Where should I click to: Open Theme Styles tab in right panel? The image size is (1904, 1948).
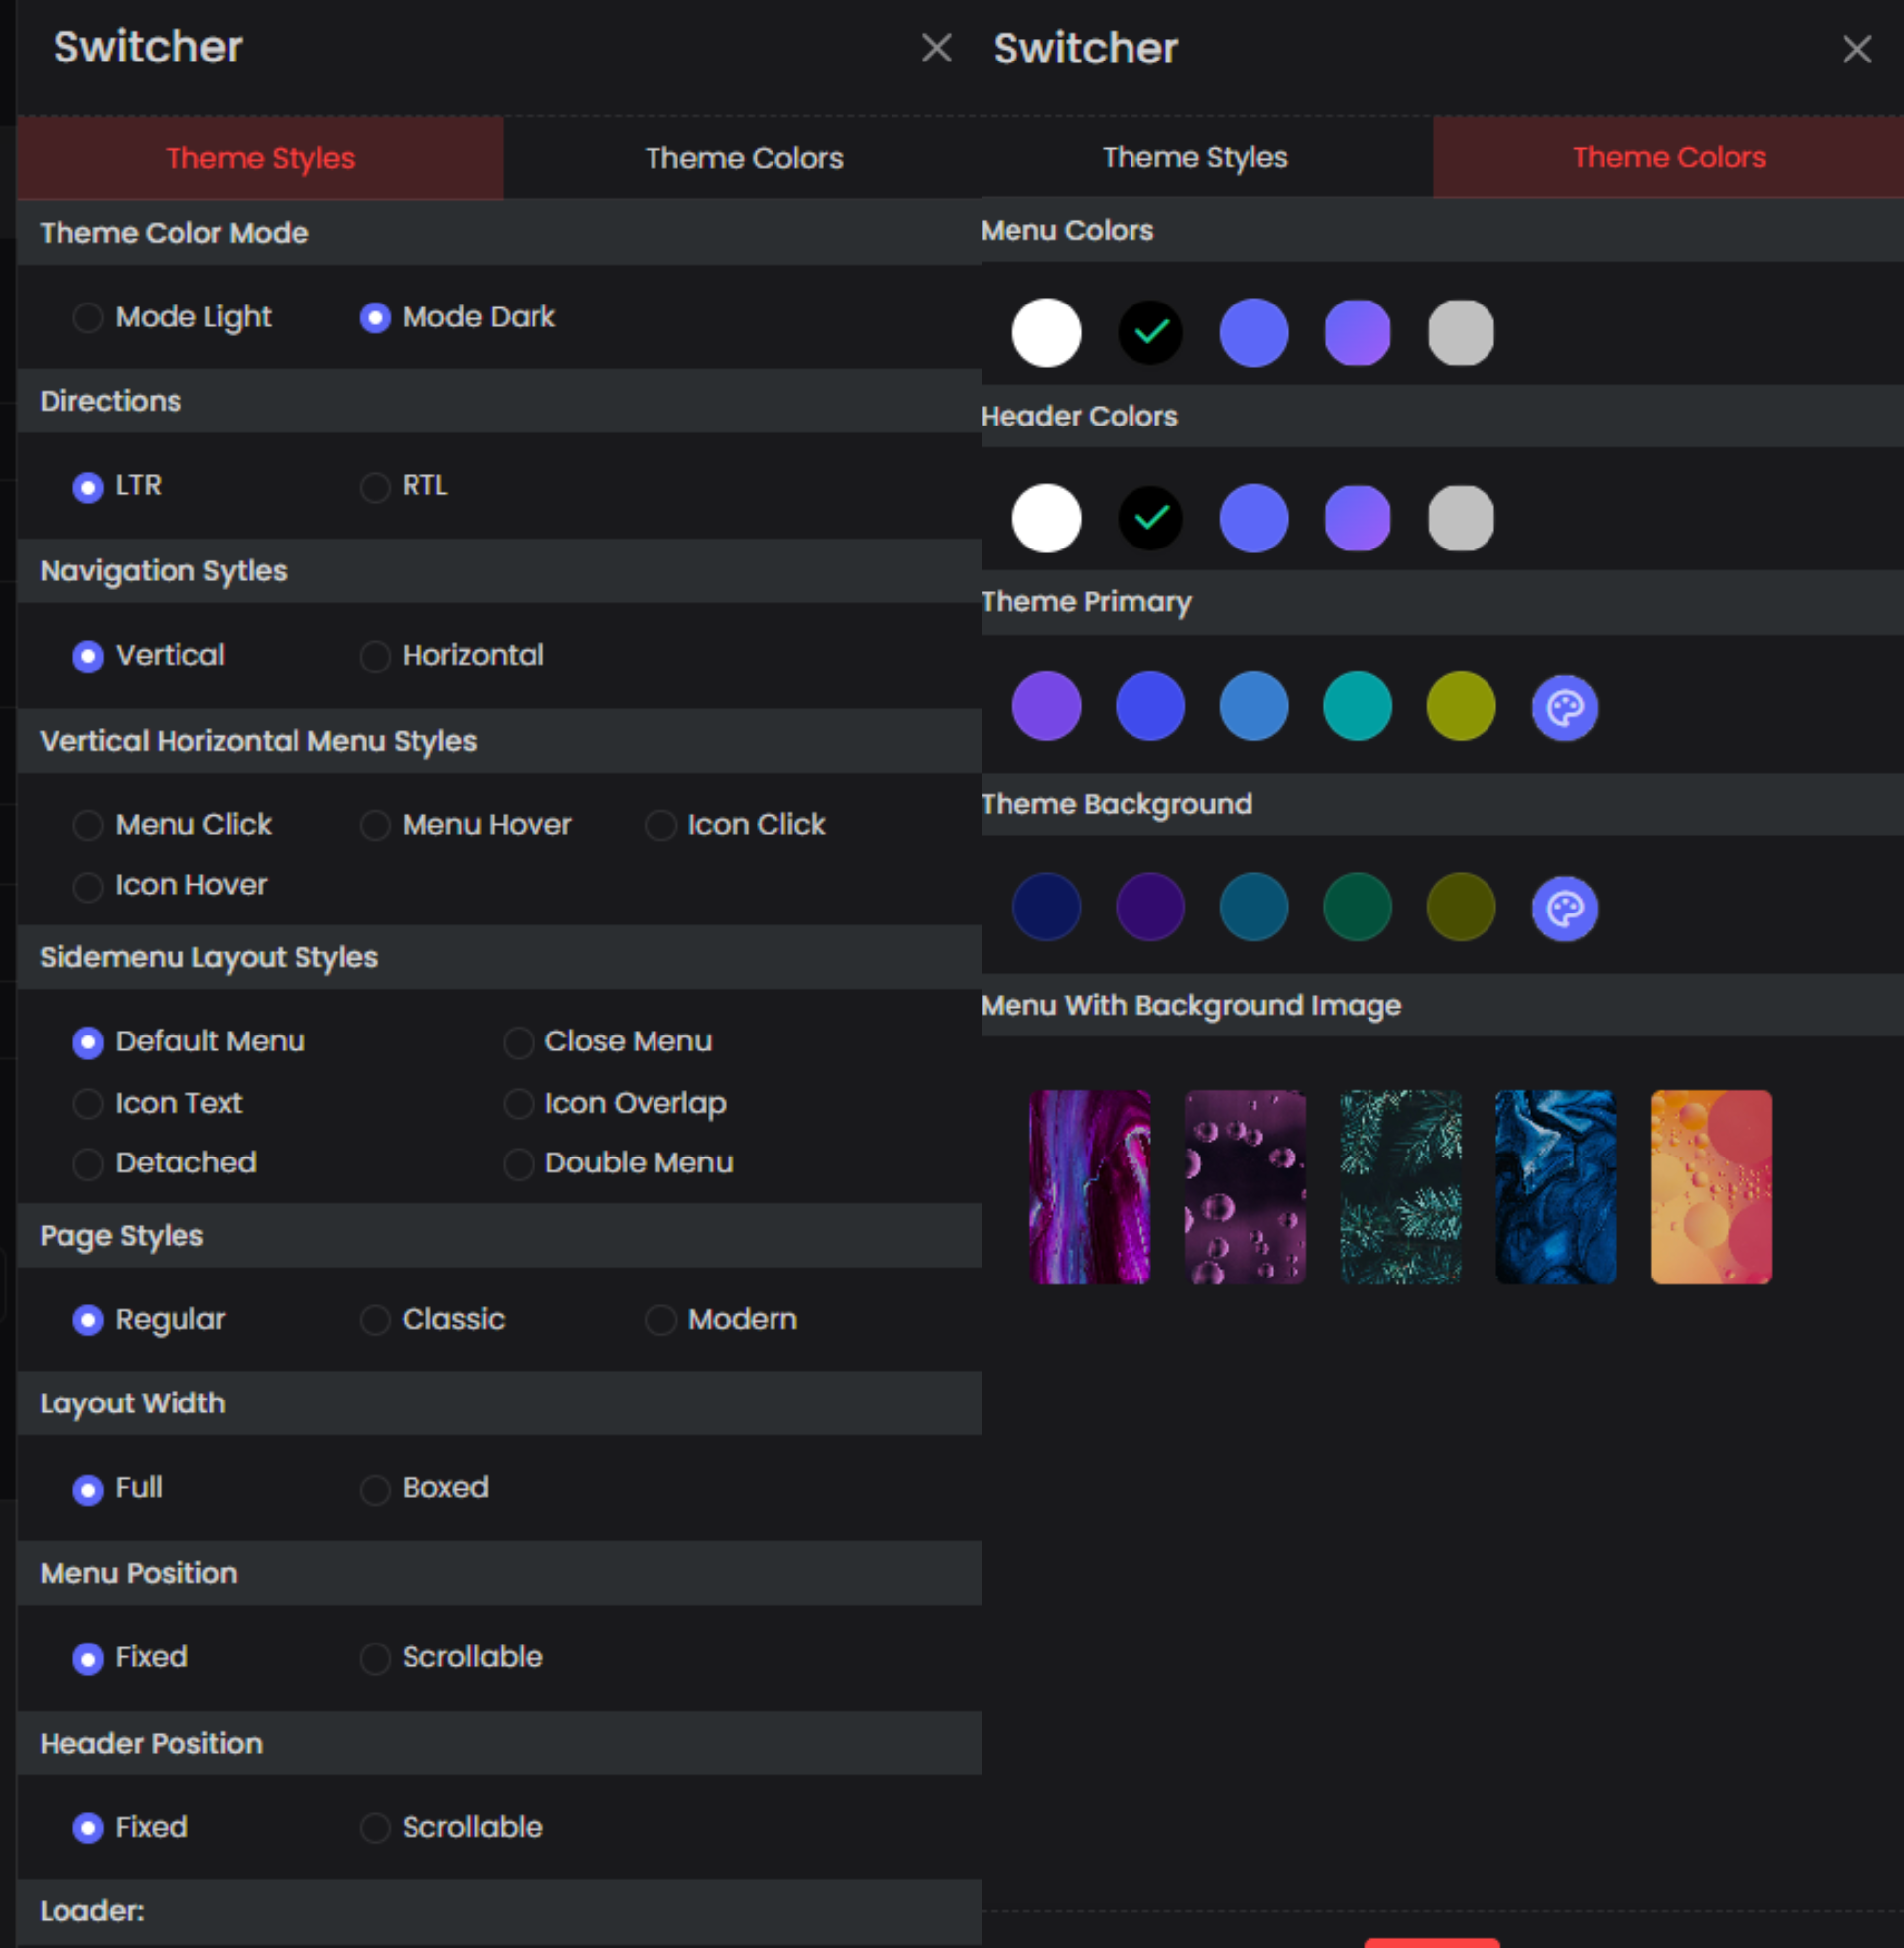click(1194, 157)
